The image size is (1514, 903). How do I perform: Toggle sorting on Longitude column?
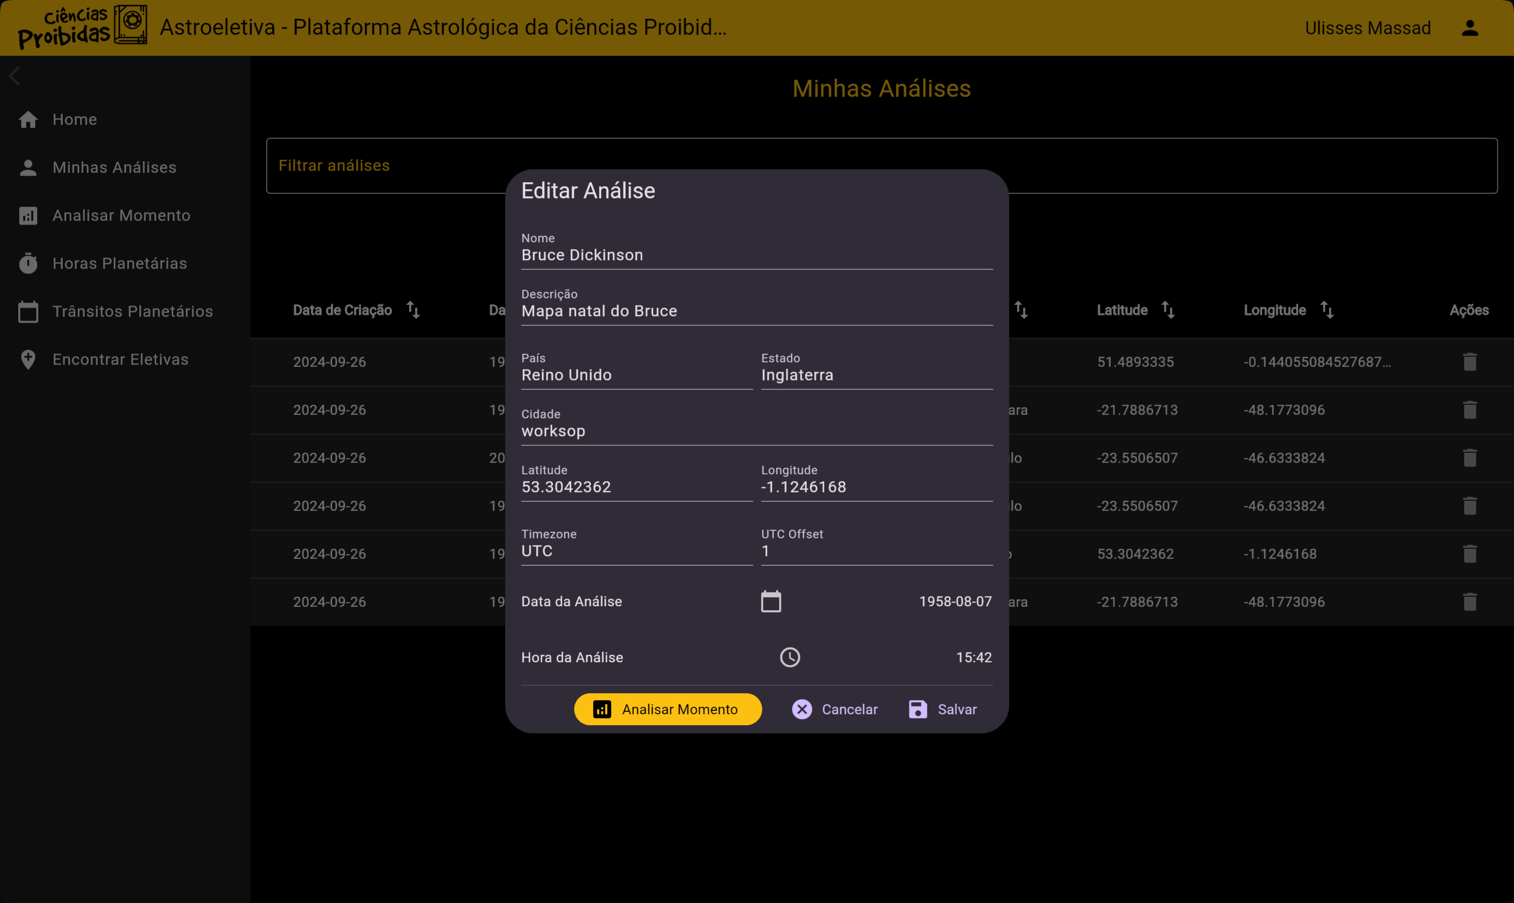[x=1326, y=310]
